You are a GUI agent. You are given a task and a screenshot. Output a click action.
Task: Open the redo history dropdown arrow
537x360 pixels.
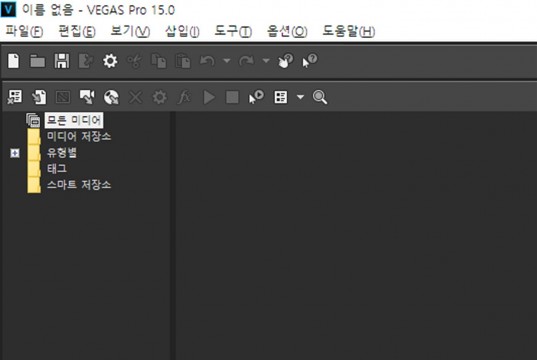pos(266,61)
